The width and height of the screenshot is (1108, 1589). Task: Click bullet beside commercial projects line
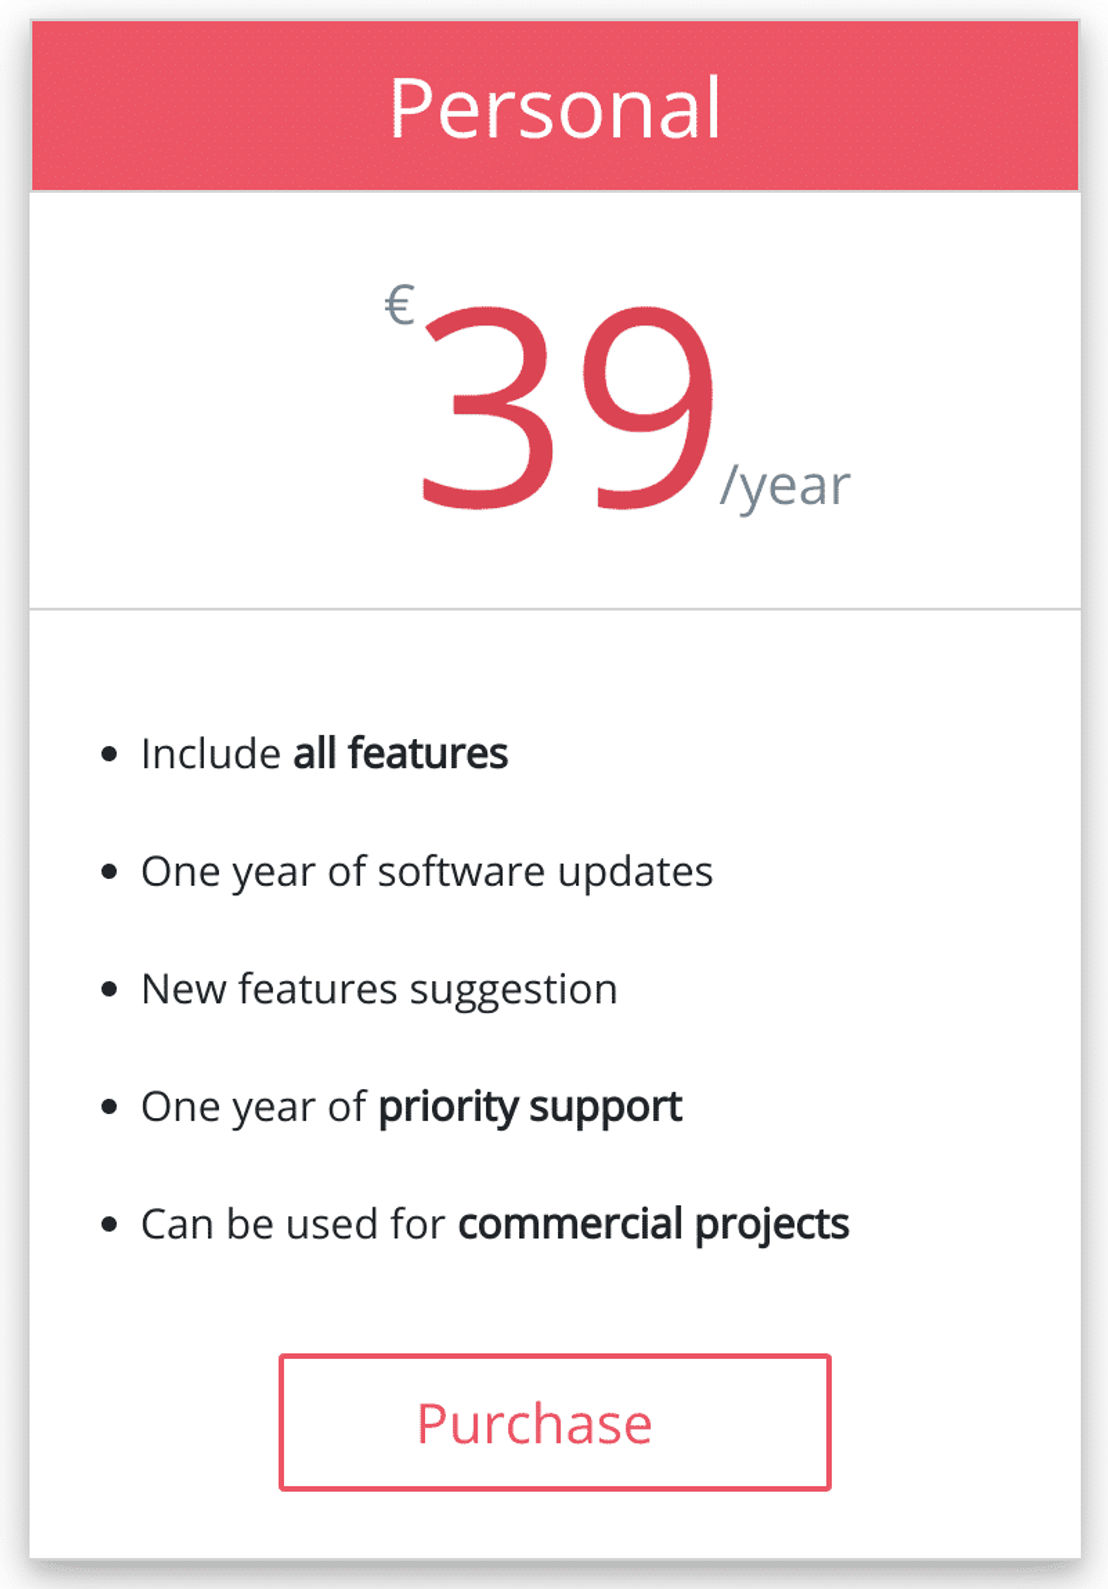110,1224
